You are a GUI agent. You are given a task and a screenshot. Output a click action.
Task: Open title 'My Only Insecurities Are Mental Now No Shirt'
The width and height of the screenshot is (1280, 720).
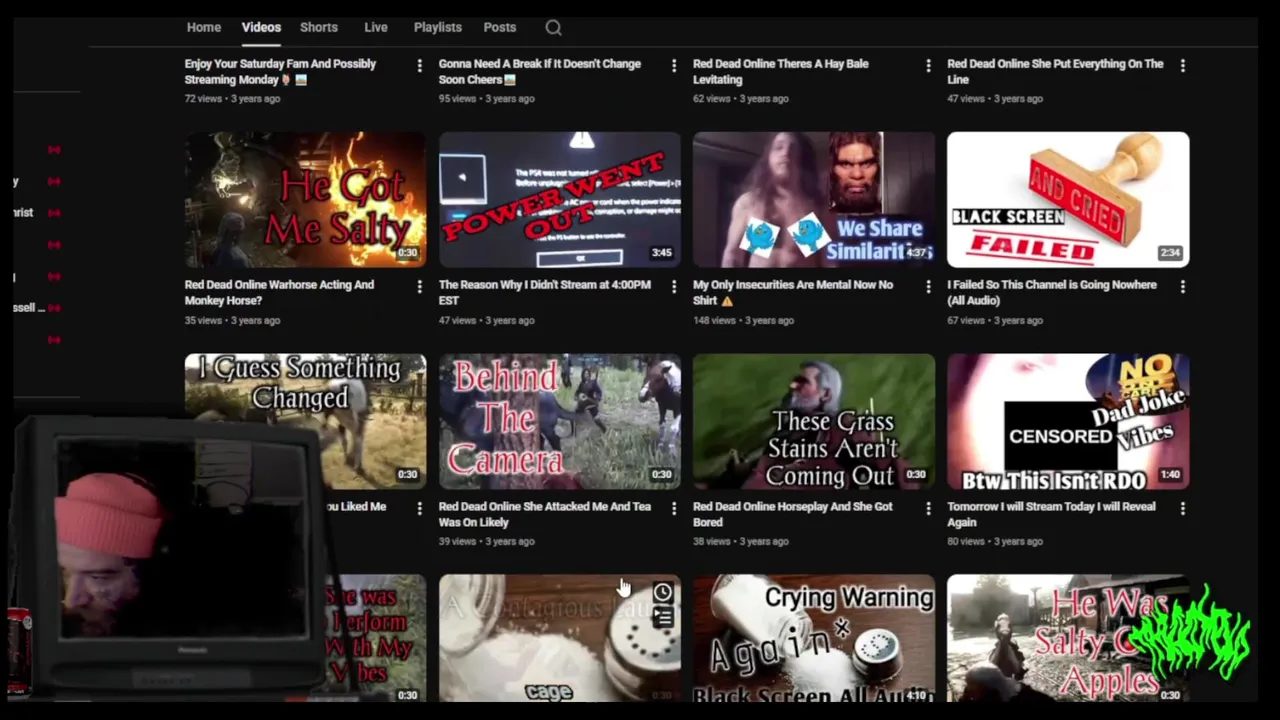click(x=793, y=293)
